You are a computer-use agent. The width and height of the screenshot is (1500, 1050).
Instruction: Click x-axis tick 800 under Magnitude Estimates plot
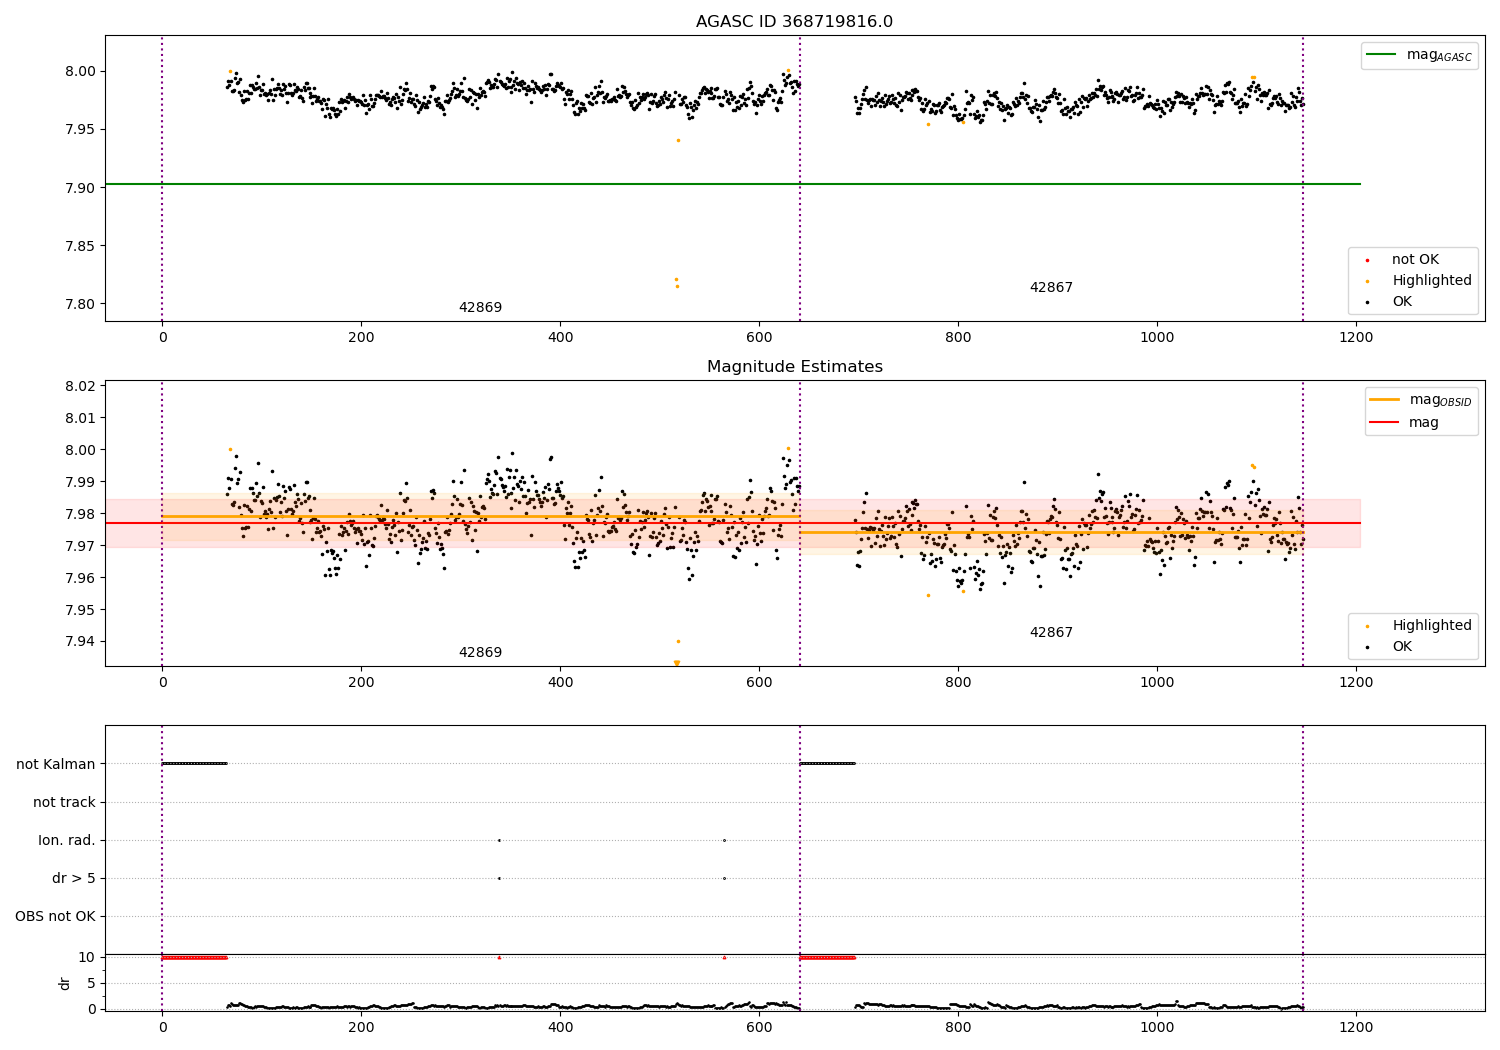(x=958, y=682)
